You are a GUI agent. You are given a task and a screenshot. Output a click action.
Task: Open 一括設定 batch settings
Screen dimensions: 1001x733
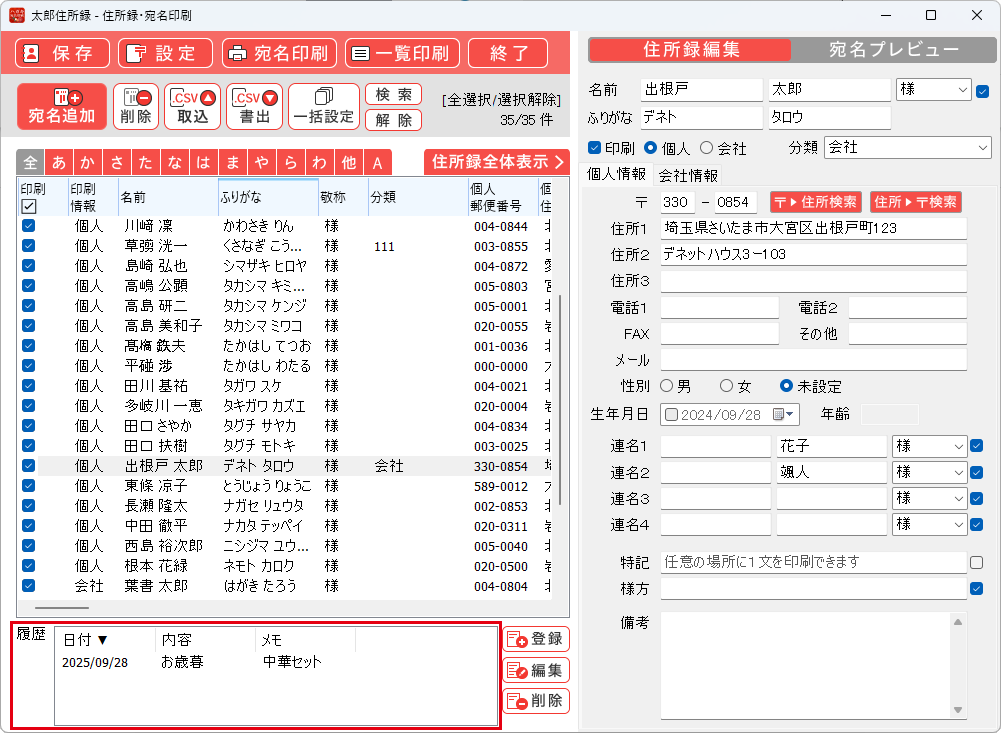(323, 105)
